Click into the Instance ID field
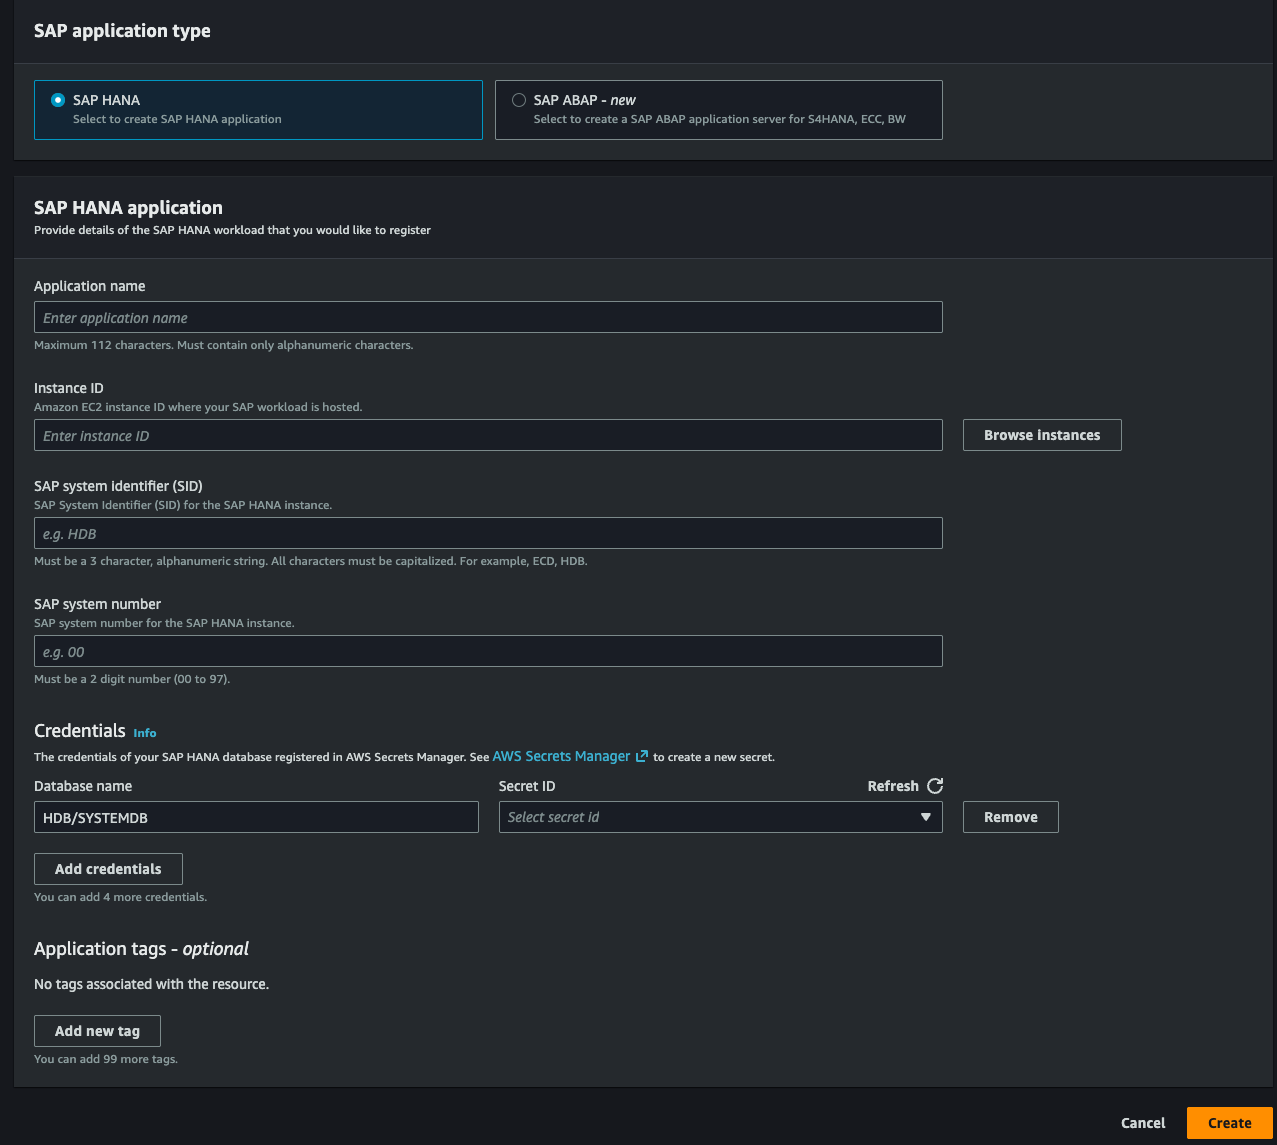Screen dimensions: 1277x1145 pos(488,436)
